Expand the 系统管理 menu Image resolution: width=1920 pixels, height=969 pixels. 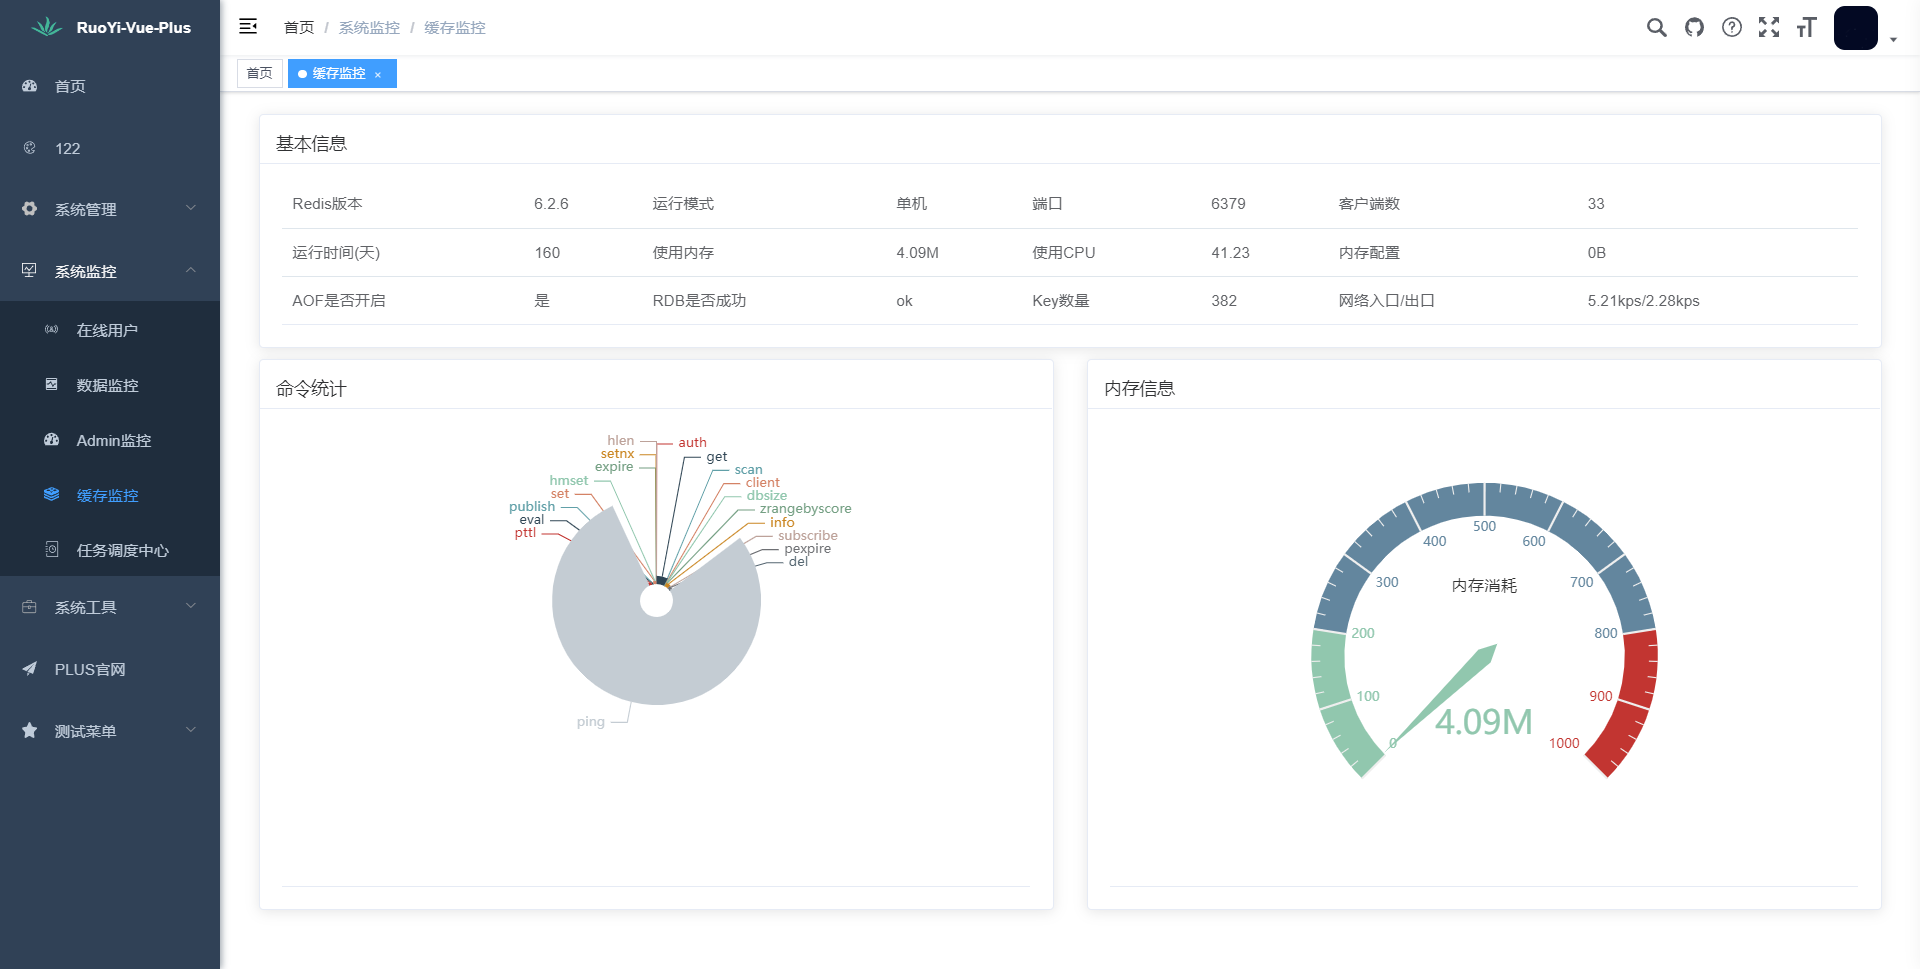[110, 209]
